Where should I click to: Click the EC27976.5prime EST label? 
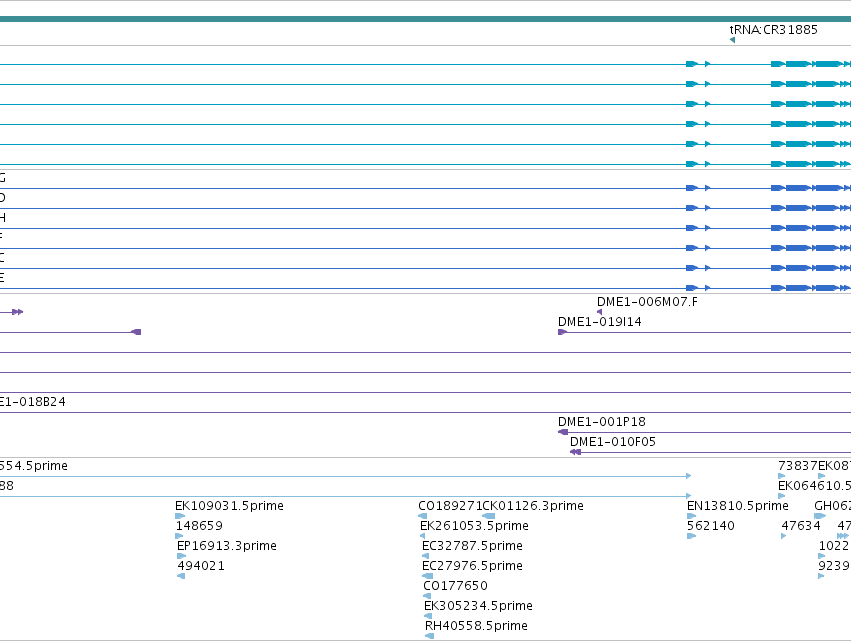pyautogui.click(x=472, y=566)
